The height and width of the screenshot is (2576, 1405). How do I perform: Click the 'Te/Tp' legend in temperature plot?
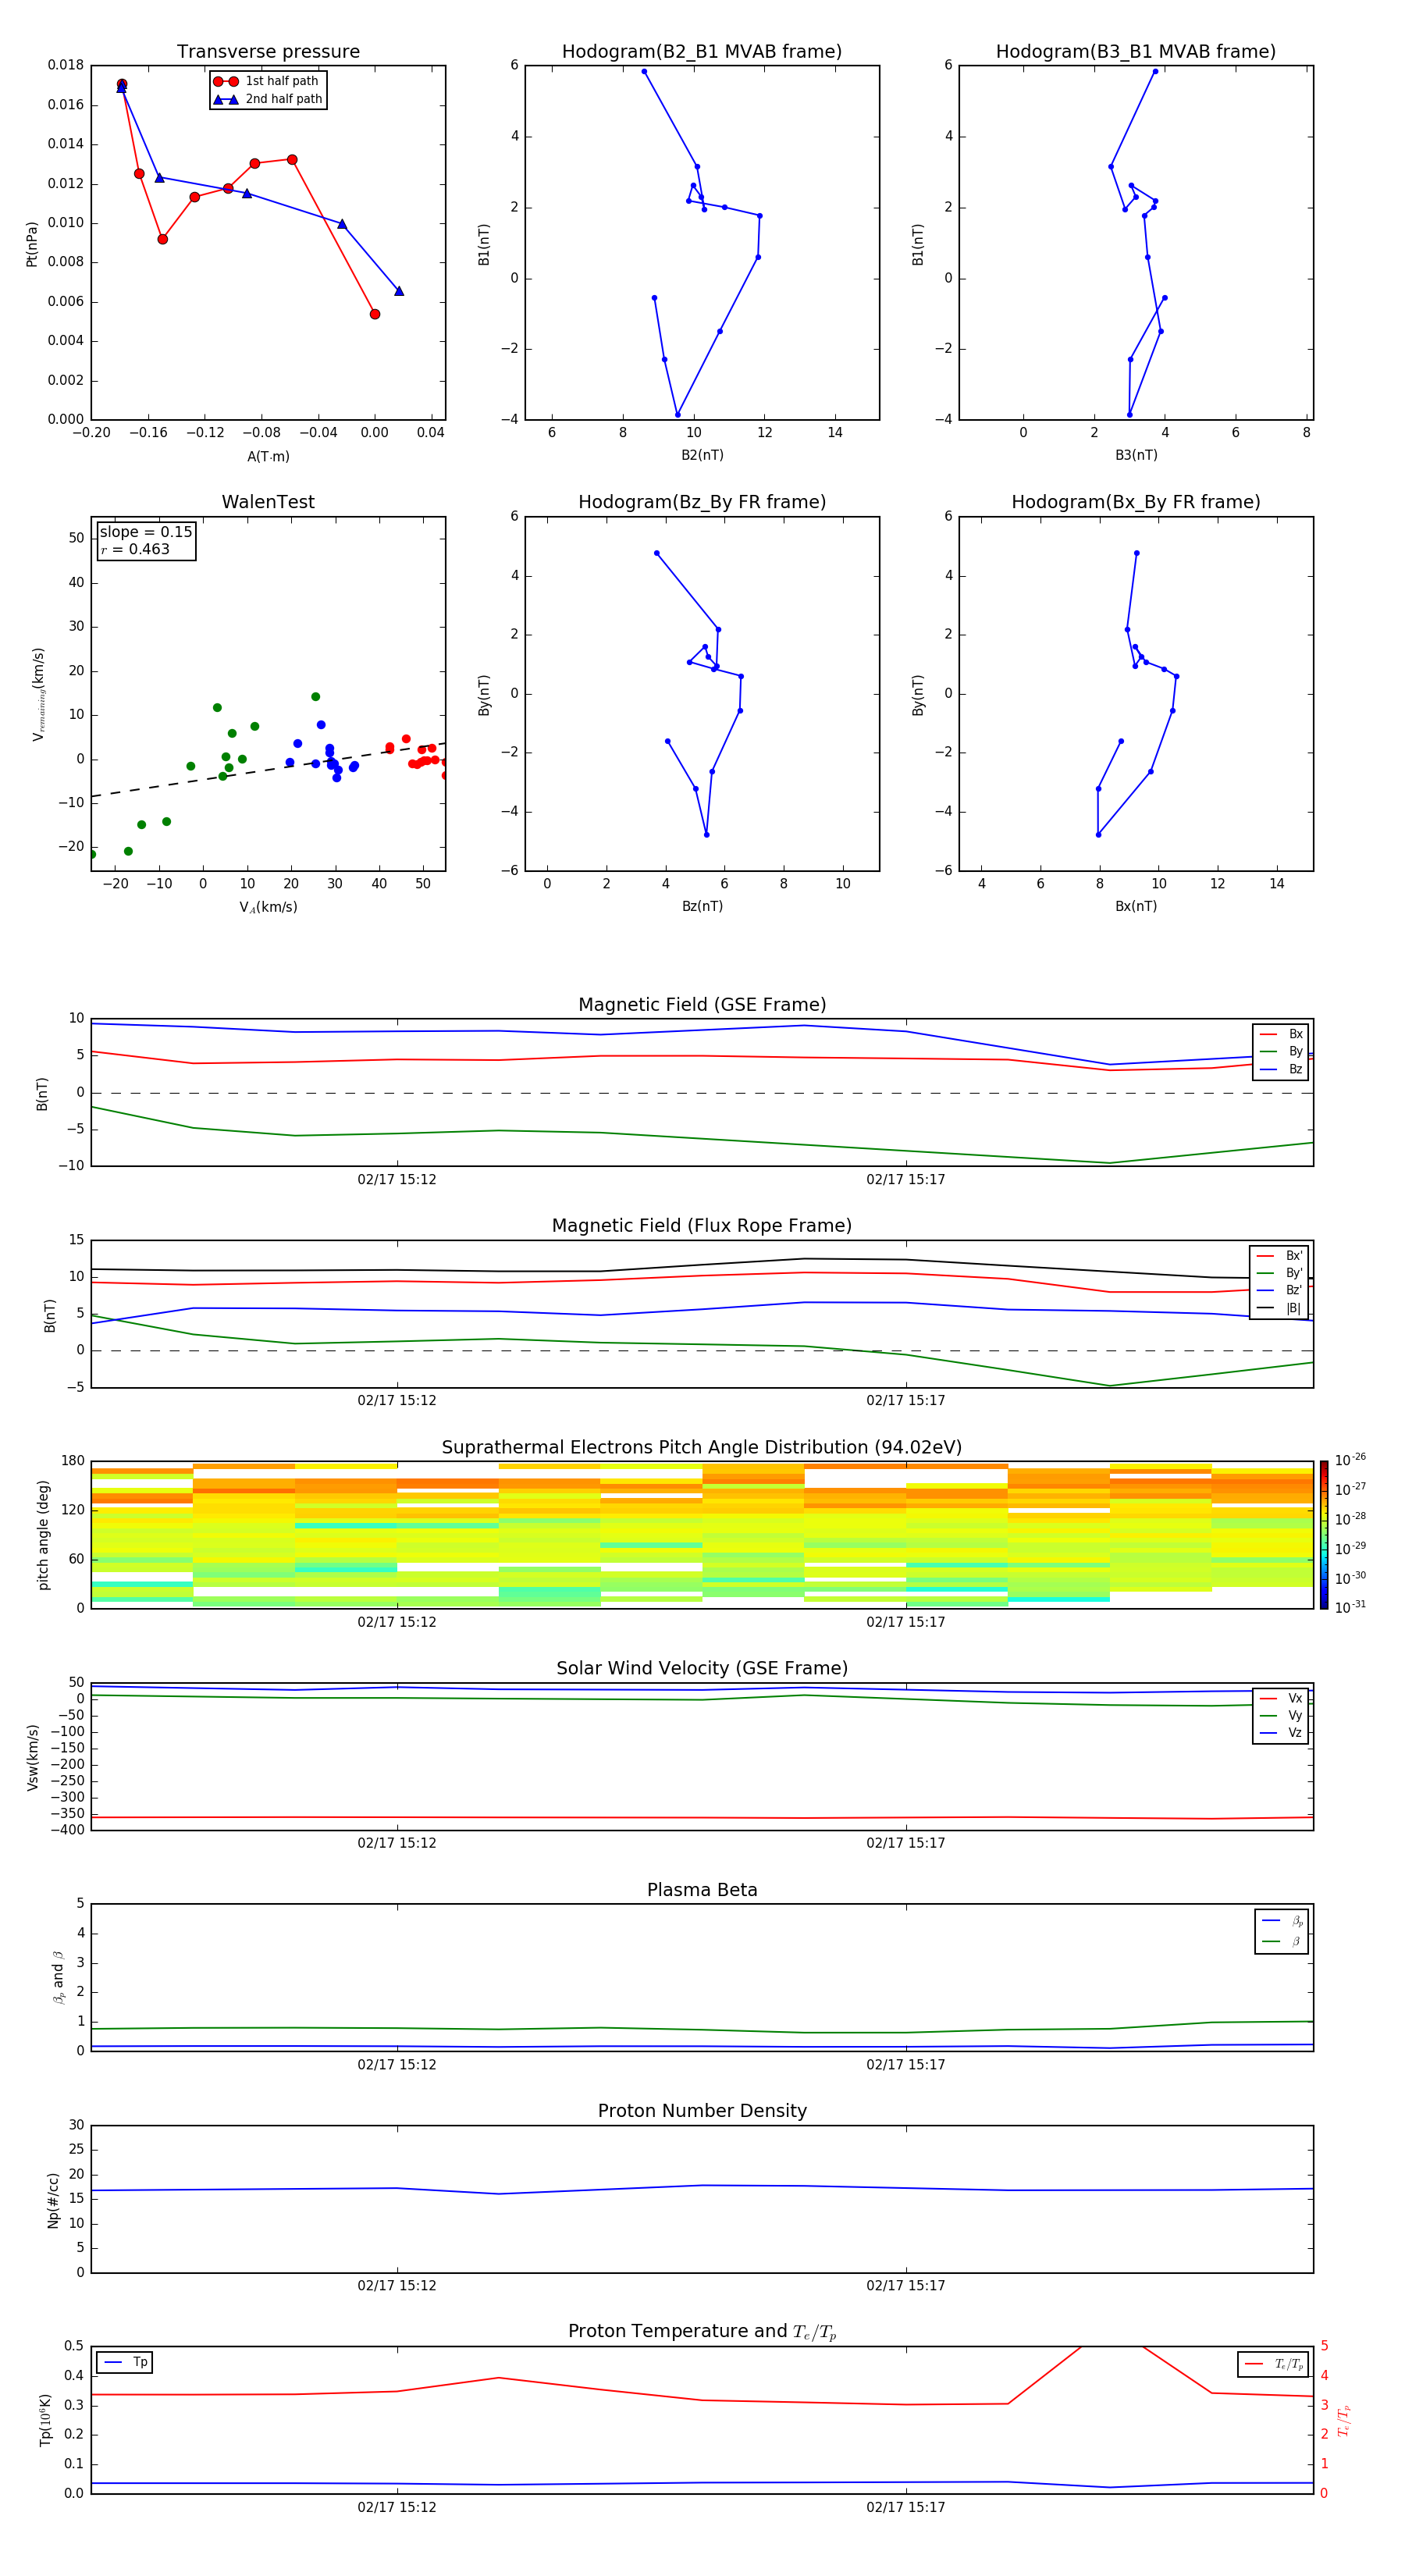tap(1274, 2364)
